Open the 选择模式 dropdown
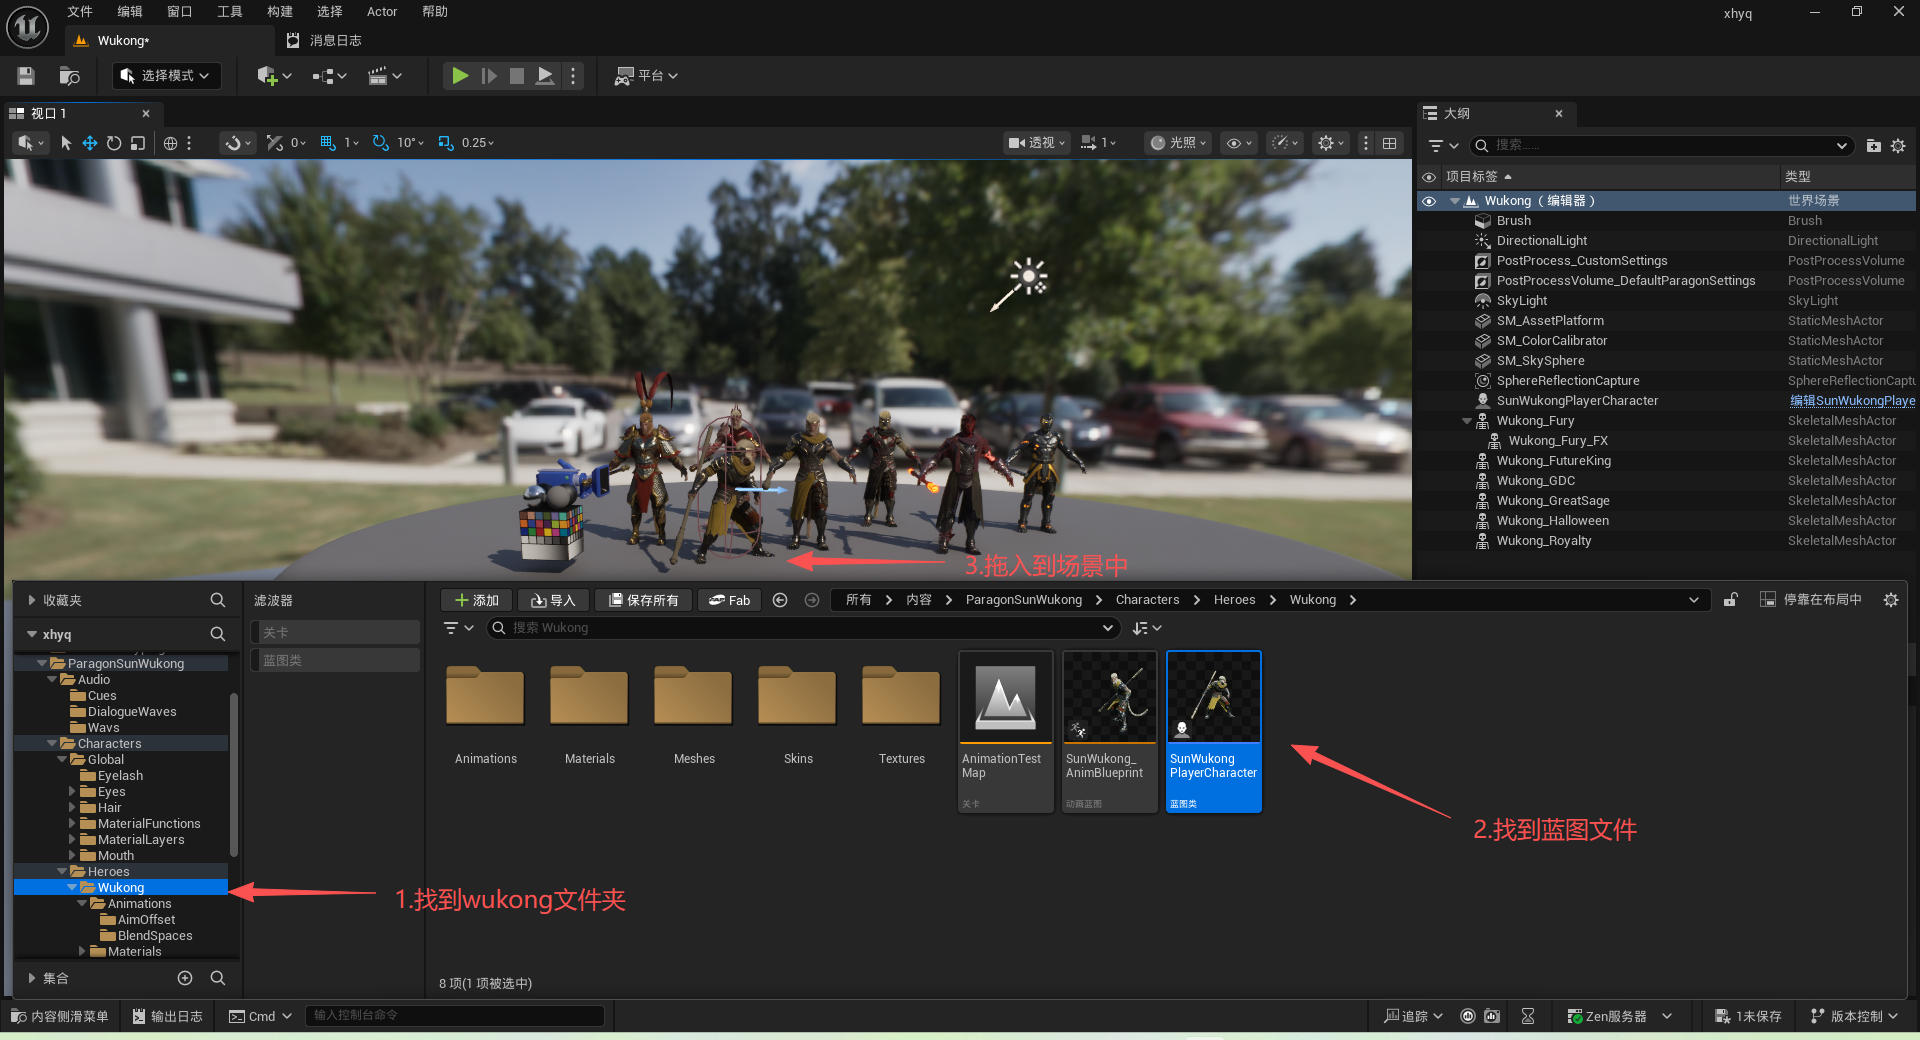The image size is (1920, 1040). 166,76
